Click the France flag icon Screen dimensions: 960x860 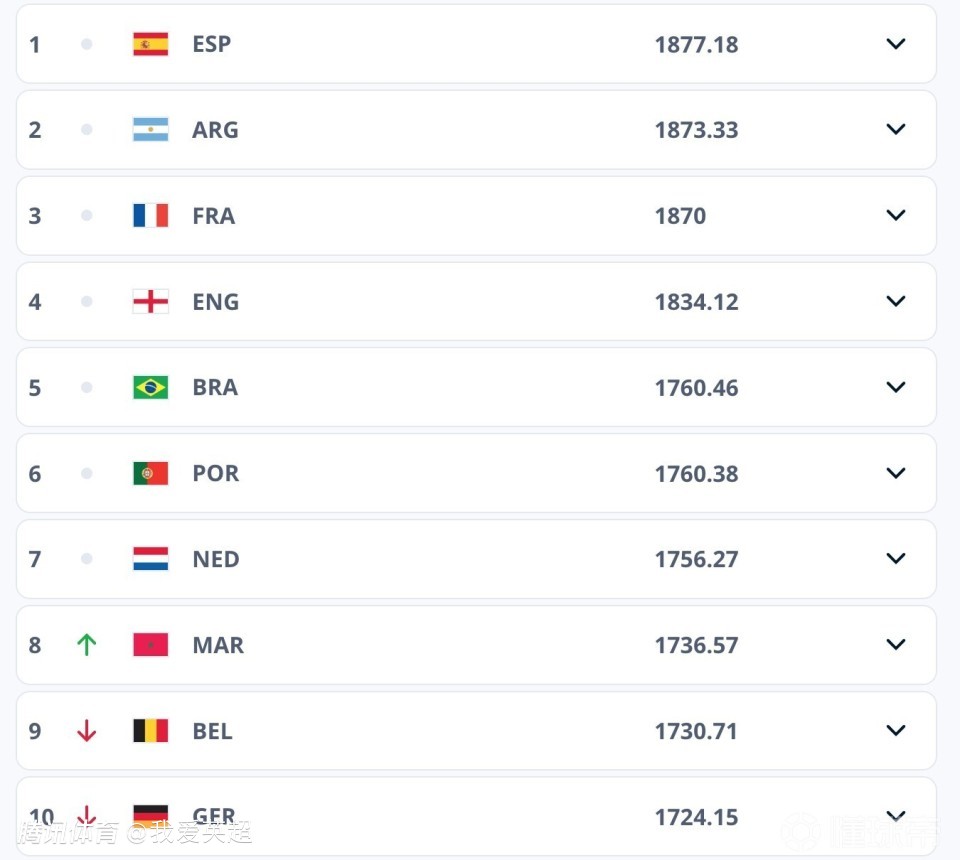[x=151, y=216]
